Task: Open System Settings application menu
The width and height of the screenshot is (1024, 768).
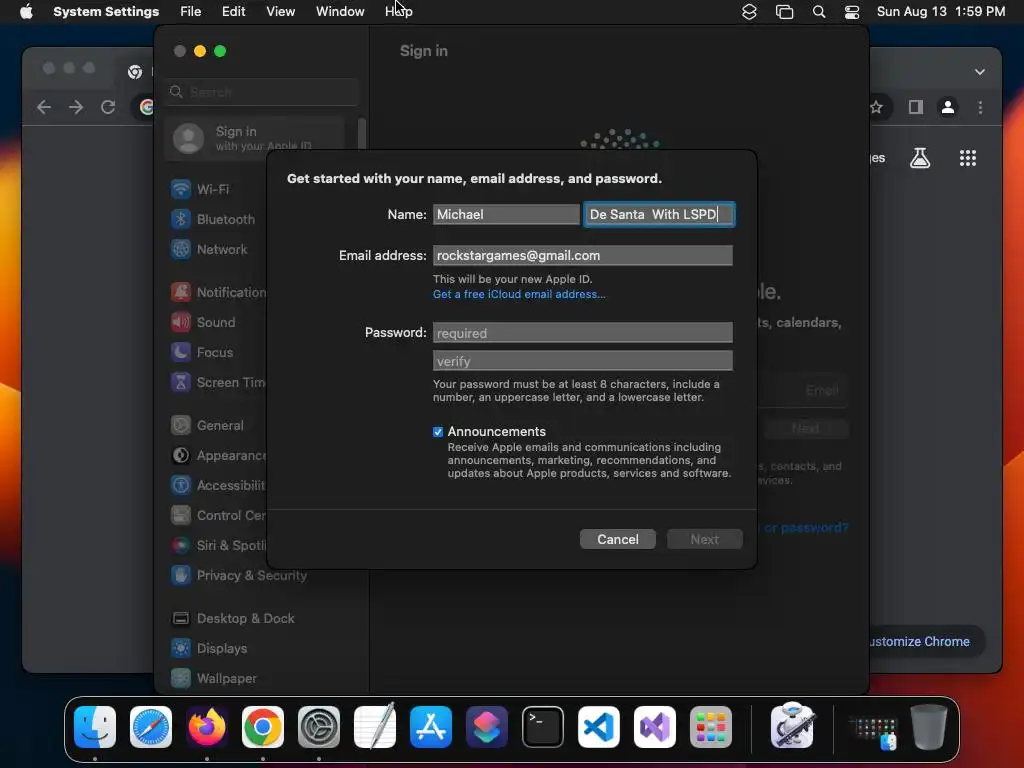Action: point(106,12)
